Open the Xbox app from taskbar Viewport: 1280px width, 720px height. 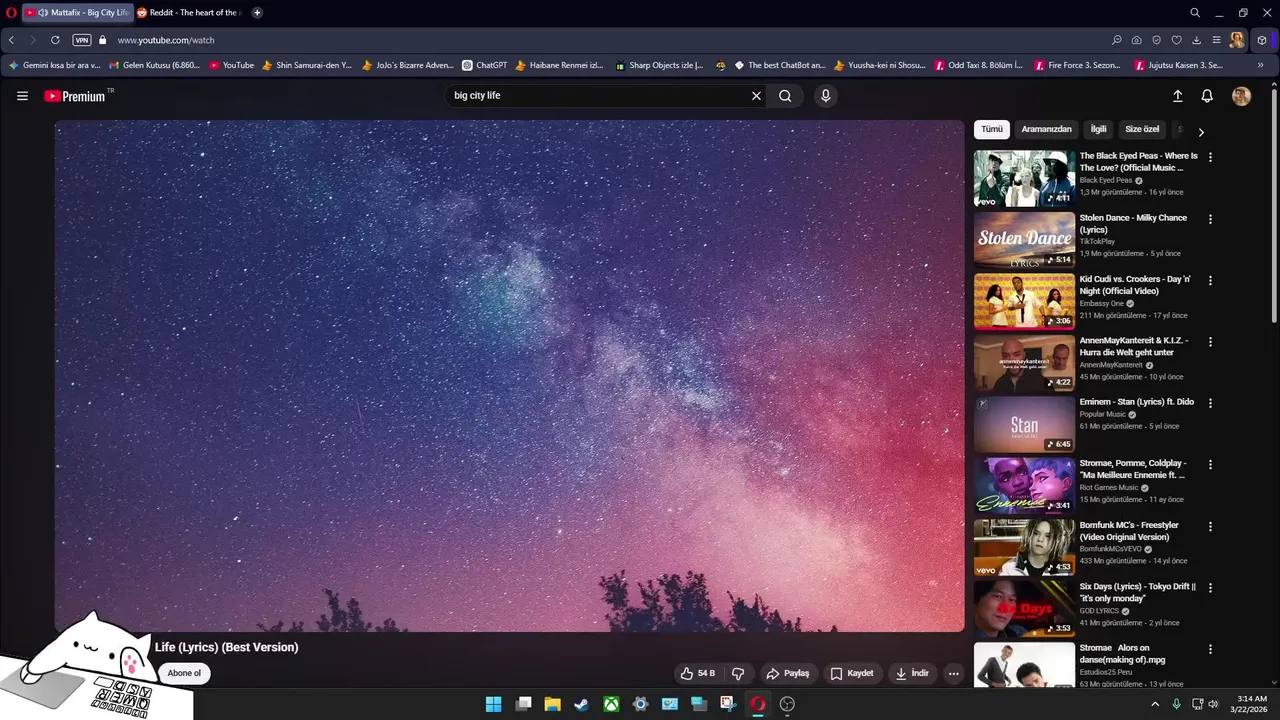coord(611,704)
